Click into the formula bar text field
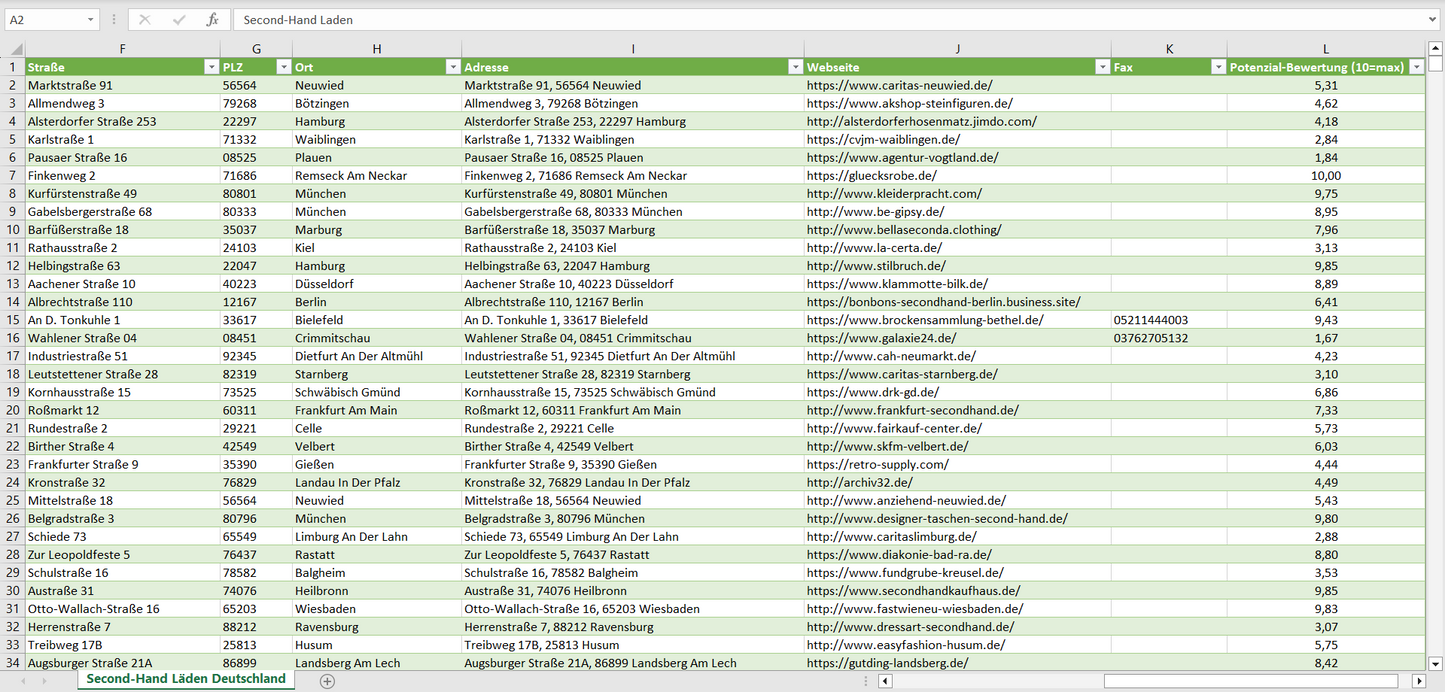 800,20
